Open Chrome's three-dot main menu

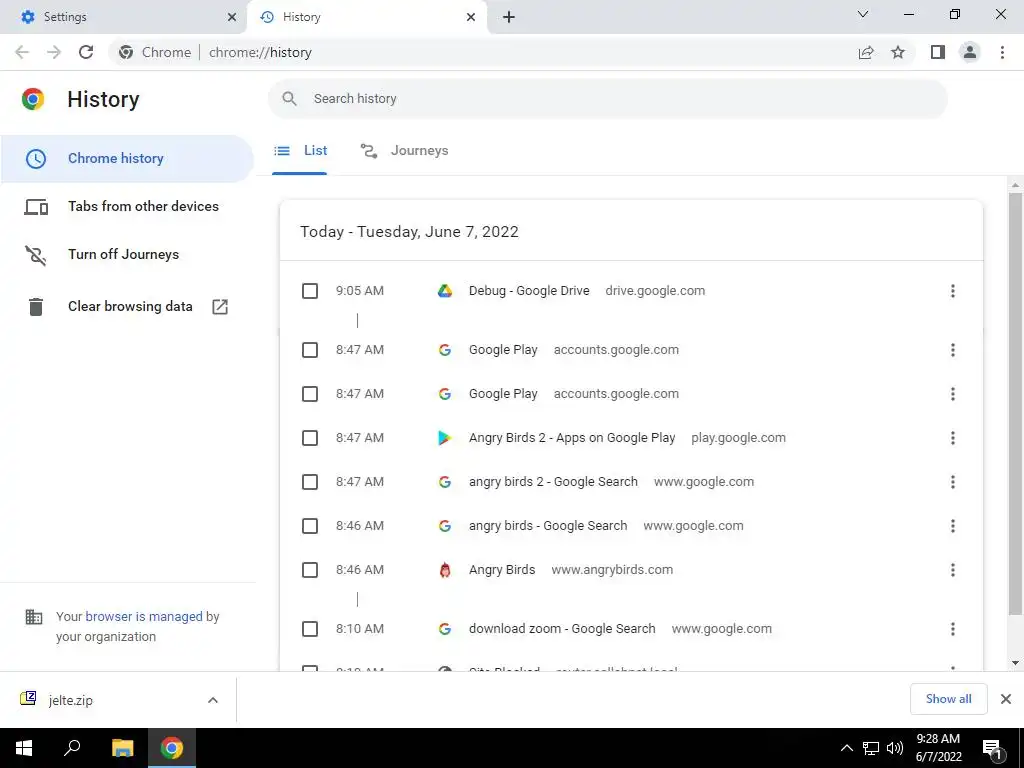(1002, 52)
